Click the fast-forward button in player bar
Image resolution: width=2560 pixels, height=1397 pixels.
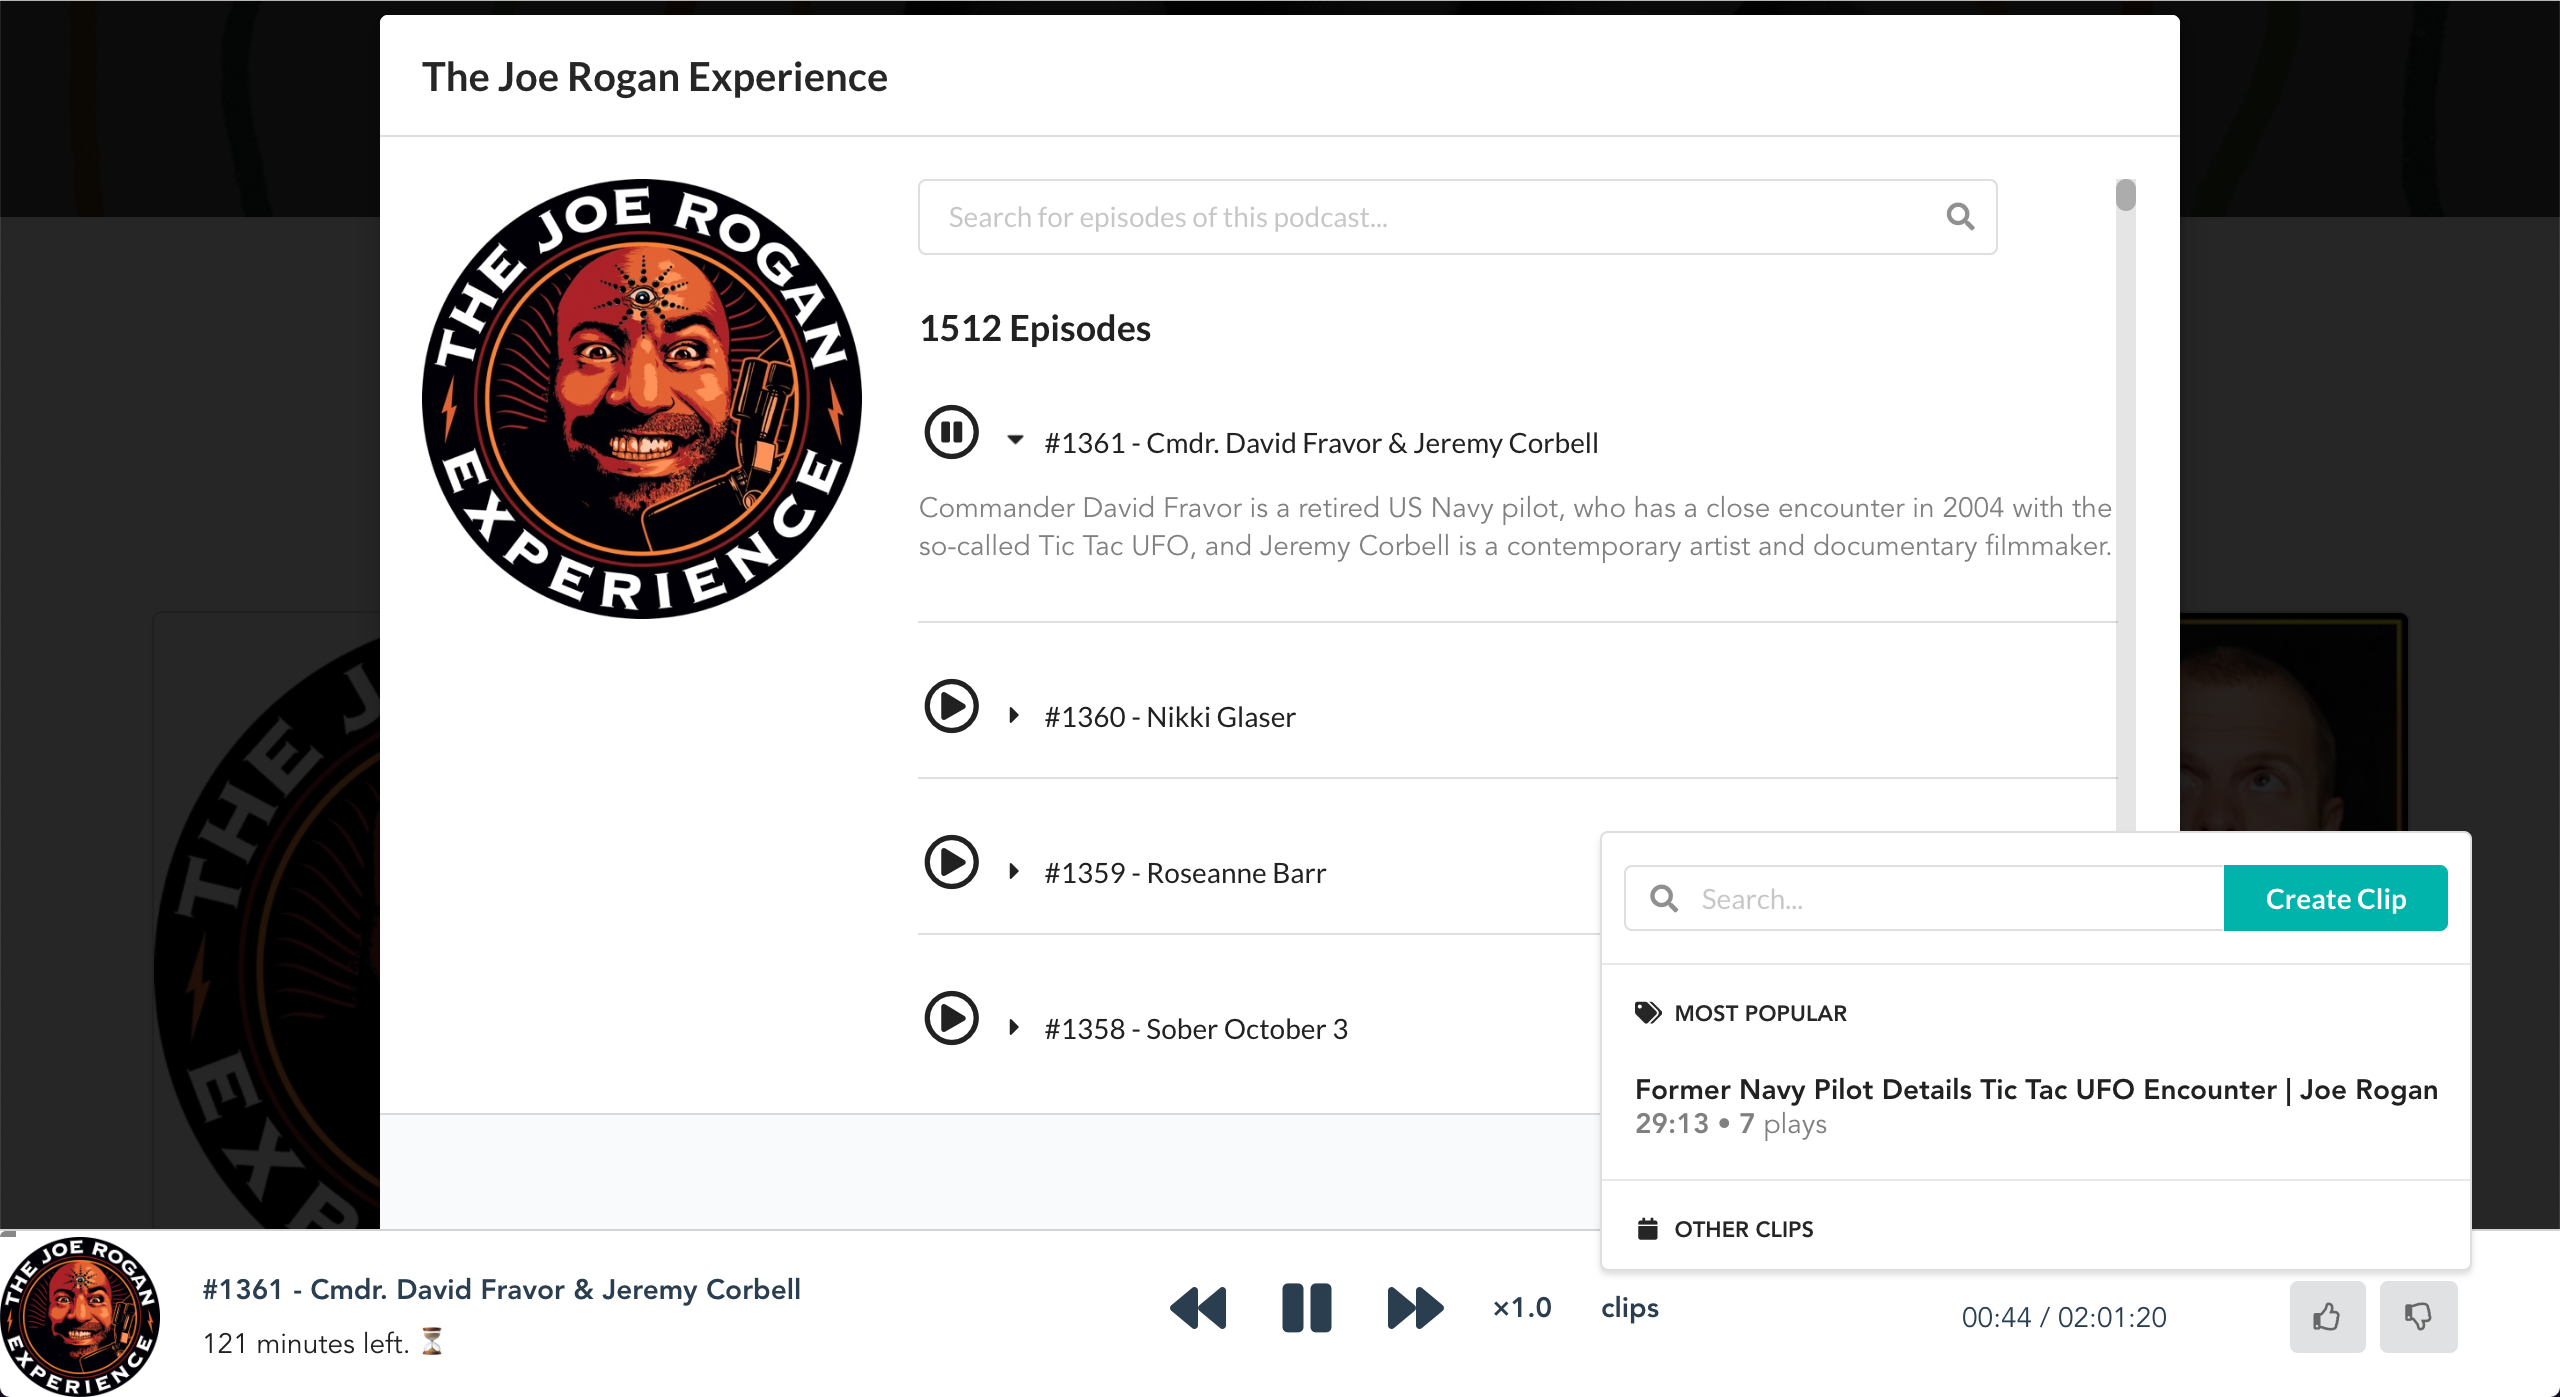(x=1415, y=1308)
